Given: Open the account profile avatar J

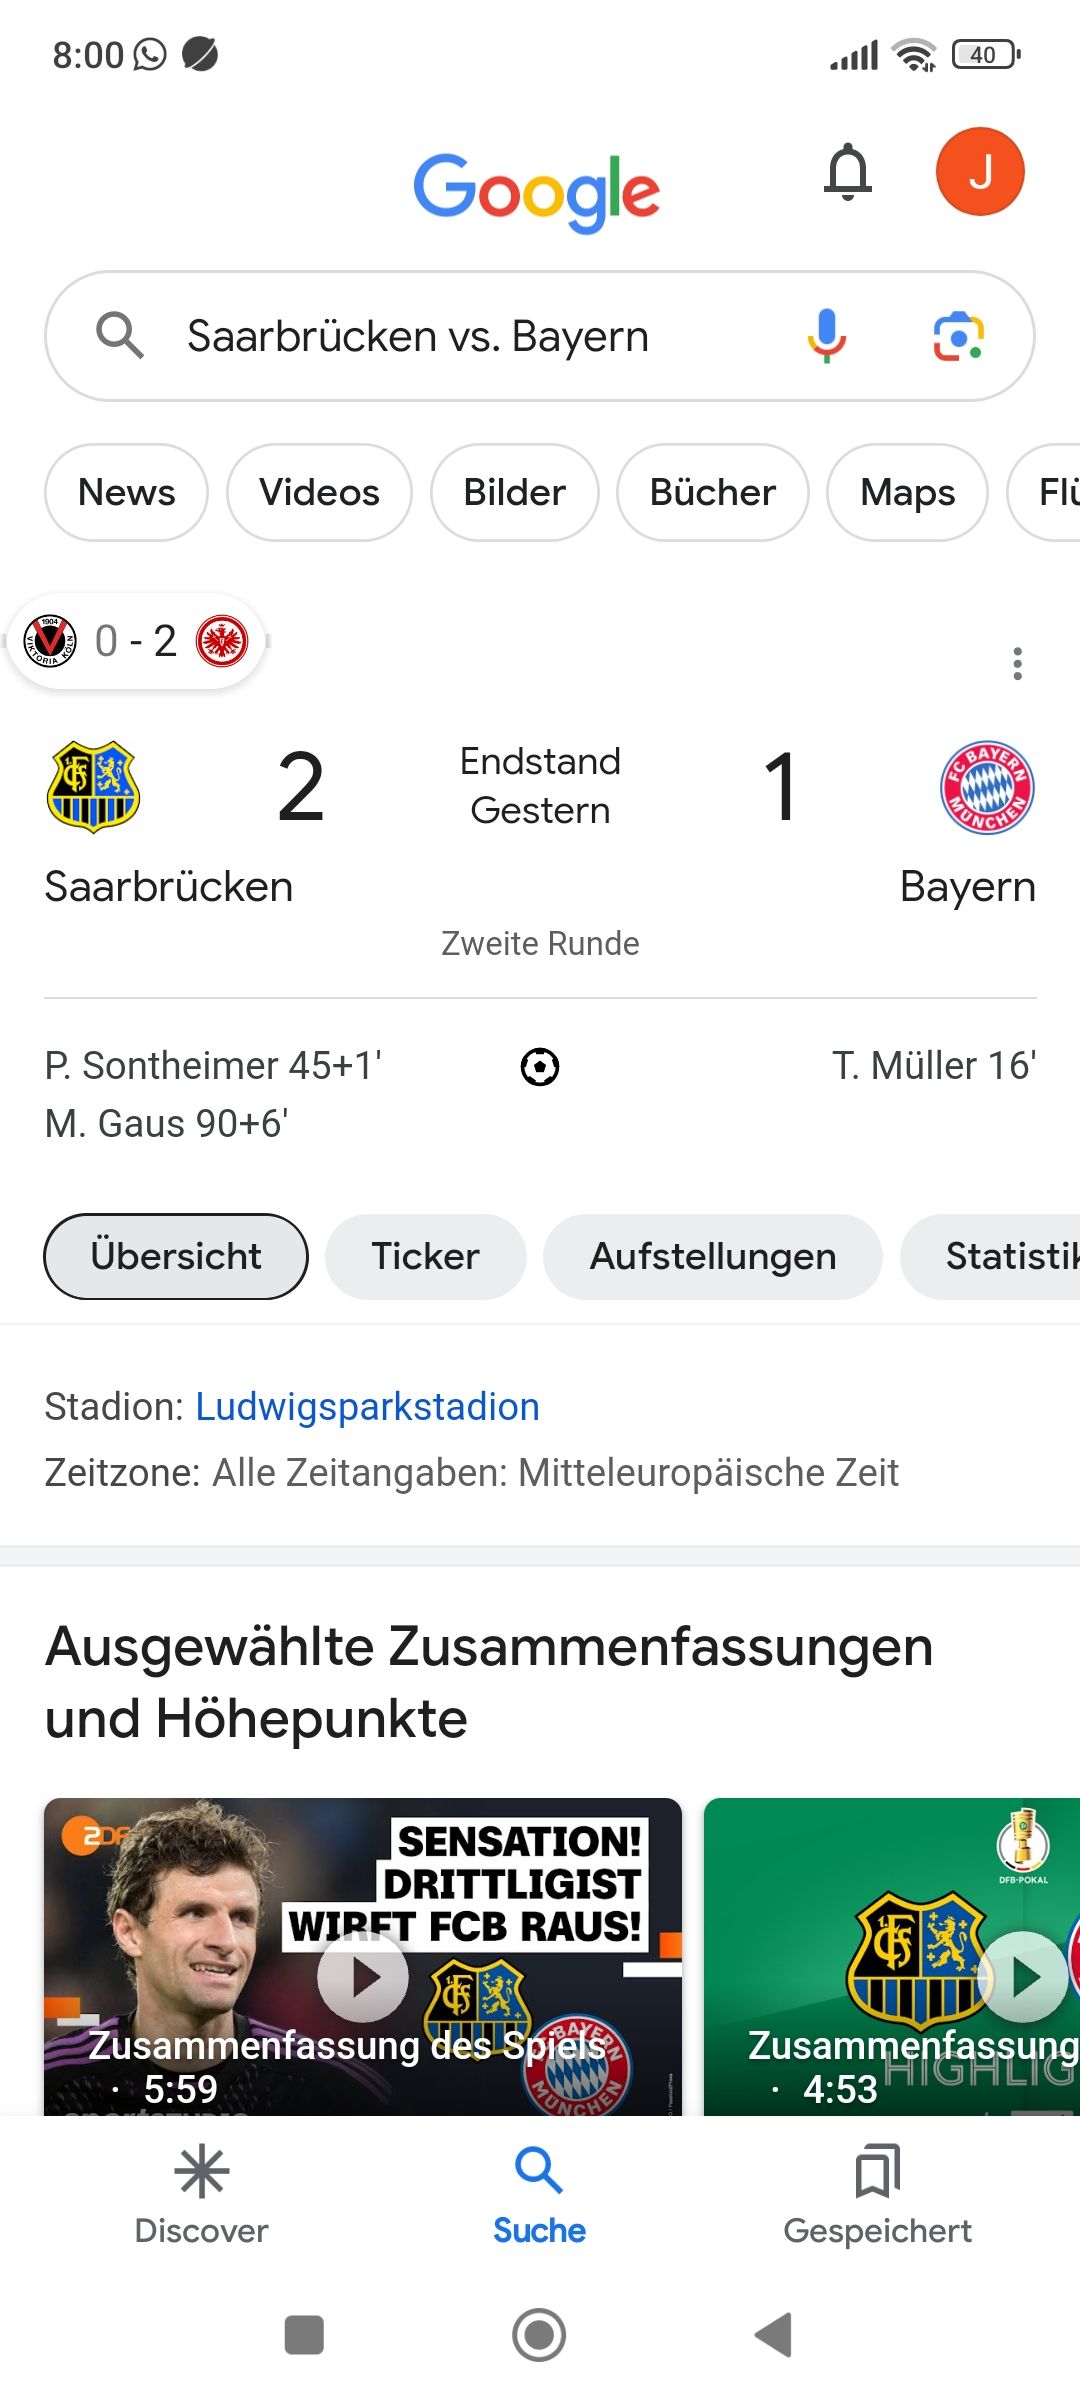Looking at the screenshot, I should tap(980, 172).
